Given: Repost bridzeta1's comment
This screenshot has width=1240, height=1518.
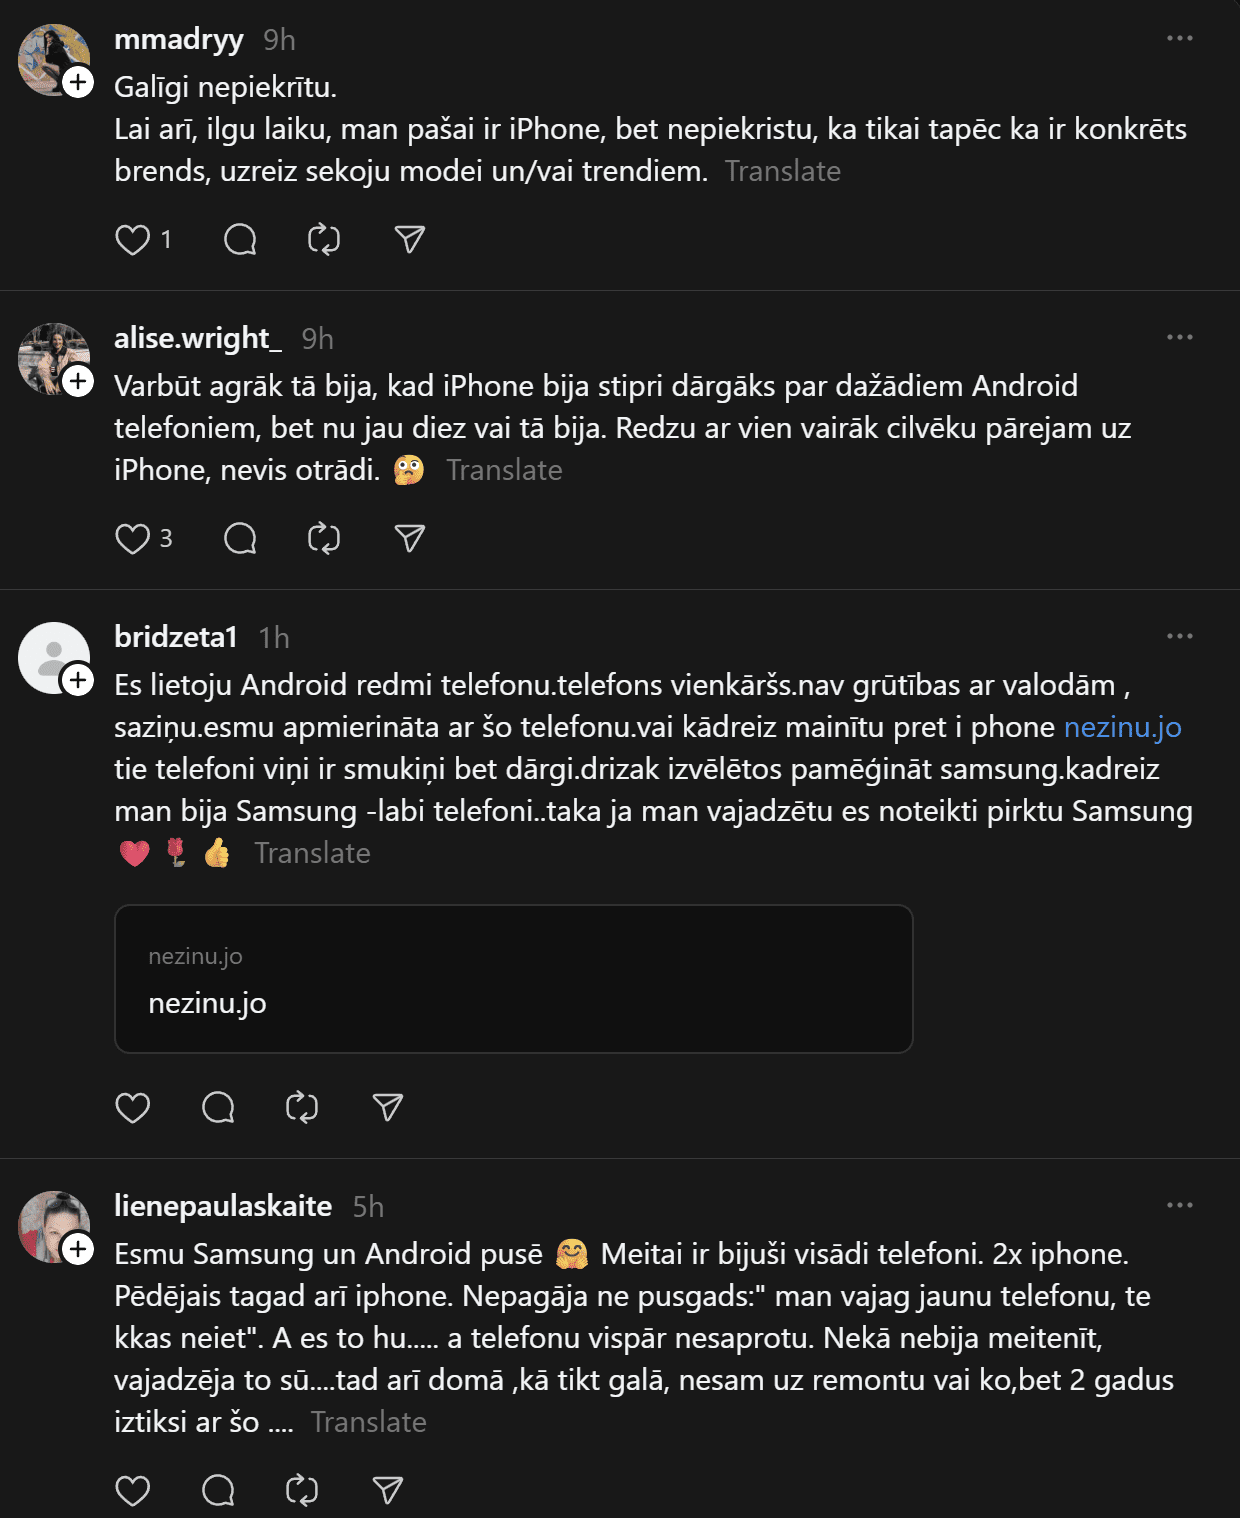Looking at the screenshot, I should point(302,1108).
